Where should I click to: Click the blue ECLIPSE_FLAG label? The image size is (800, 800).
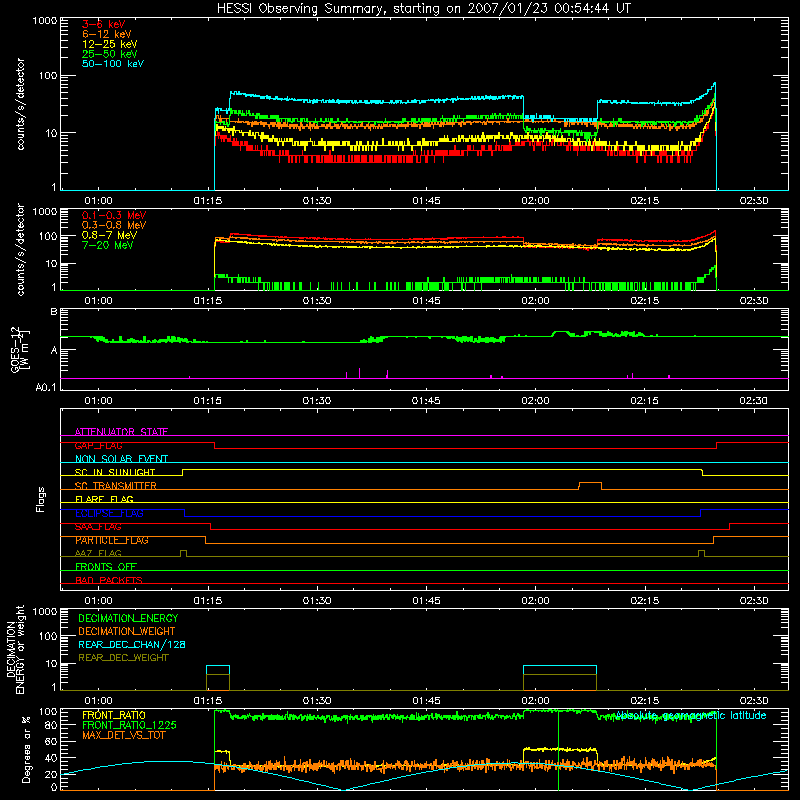pyautogui.click(x=109, y=513)
